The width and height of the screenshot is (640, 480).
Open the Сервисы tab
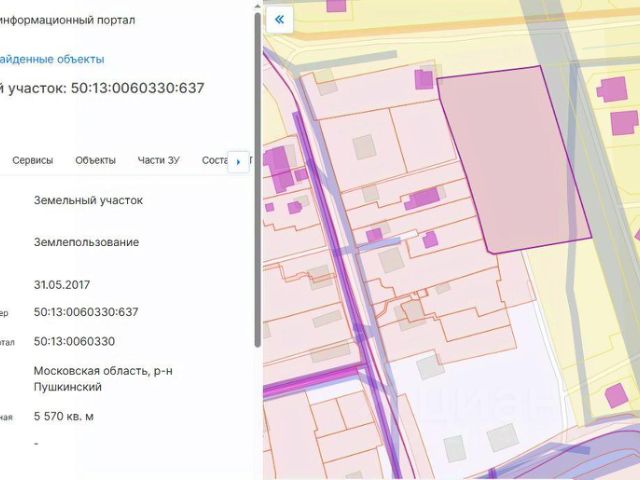click(x=33, y=160)
